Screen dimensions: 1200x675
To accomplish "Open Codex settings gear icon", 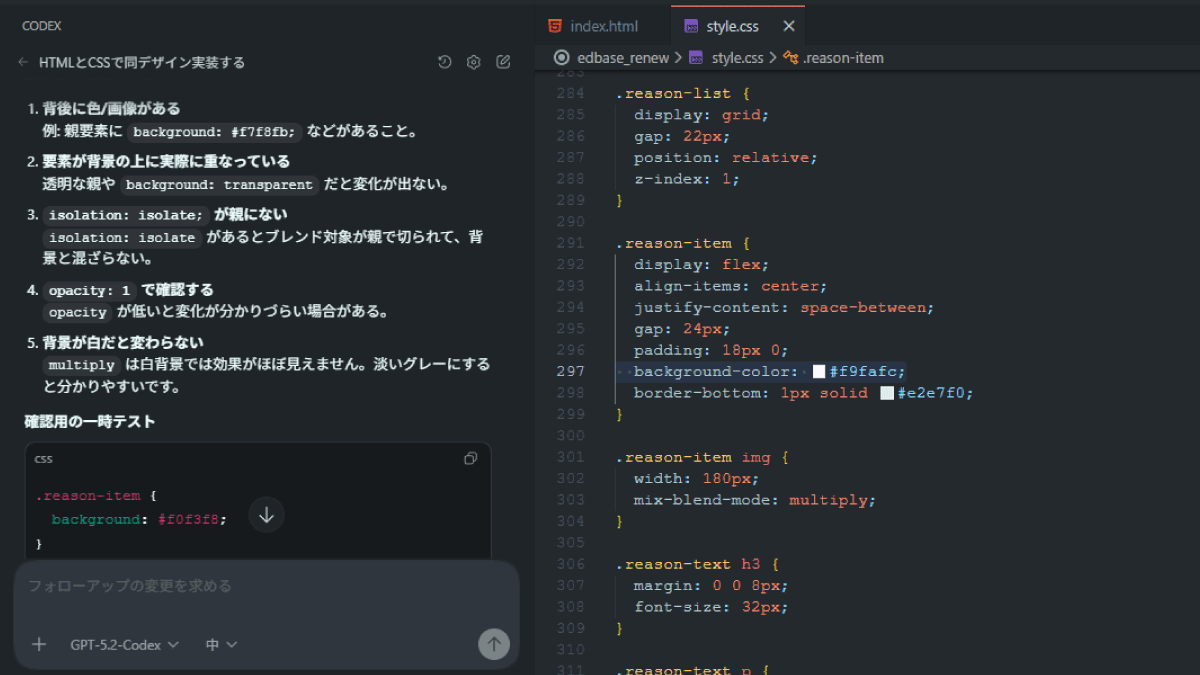I will coord(474,62).
